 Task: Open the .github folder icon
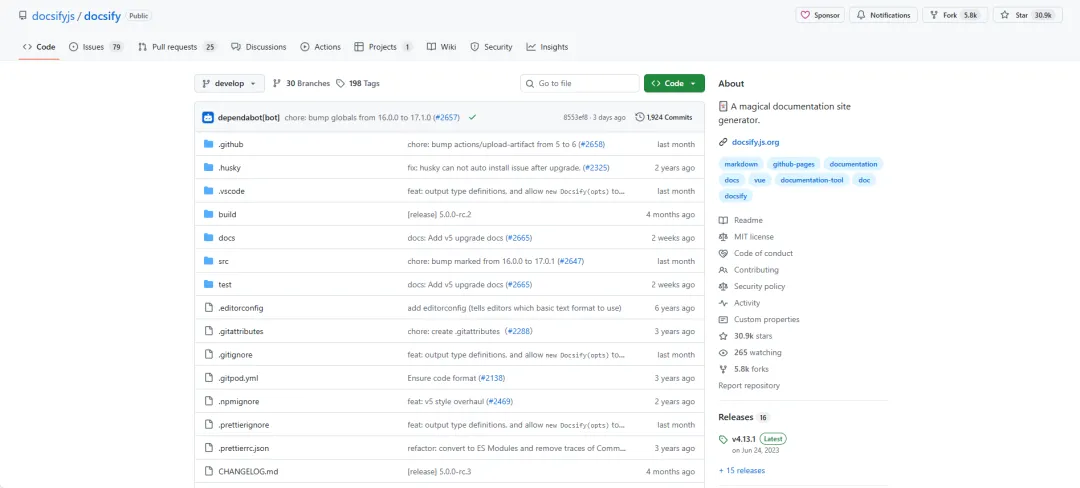point(209,145)
